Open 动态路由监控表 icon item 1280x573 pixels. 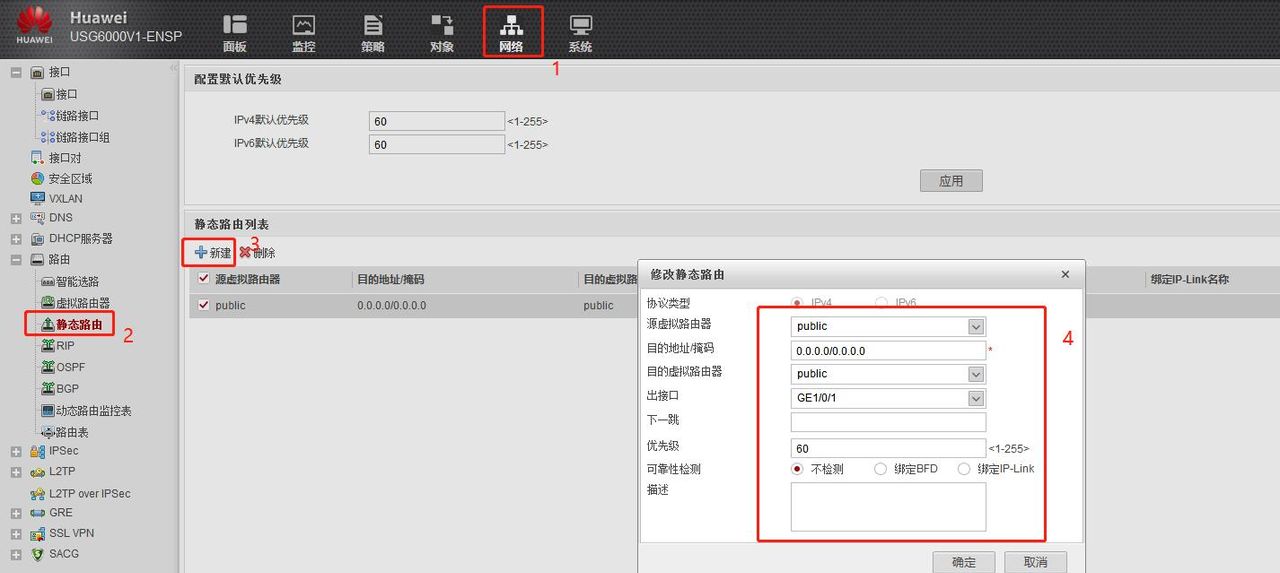point(47,410)
